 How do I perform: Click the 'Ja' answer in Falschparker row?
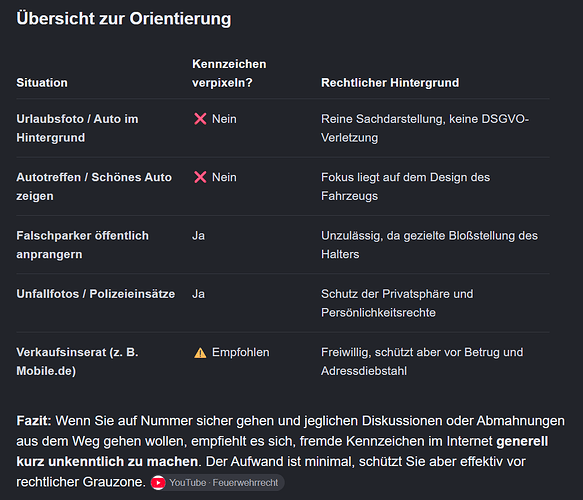point(198,236)
